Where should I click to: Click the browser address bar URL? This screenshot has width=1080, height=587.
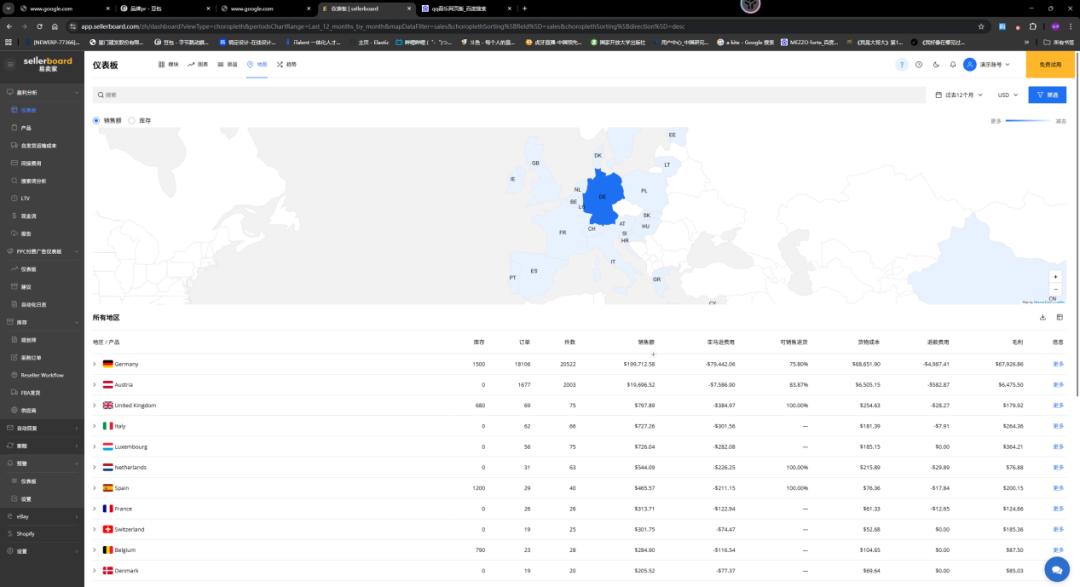click(x=382, y=26)
